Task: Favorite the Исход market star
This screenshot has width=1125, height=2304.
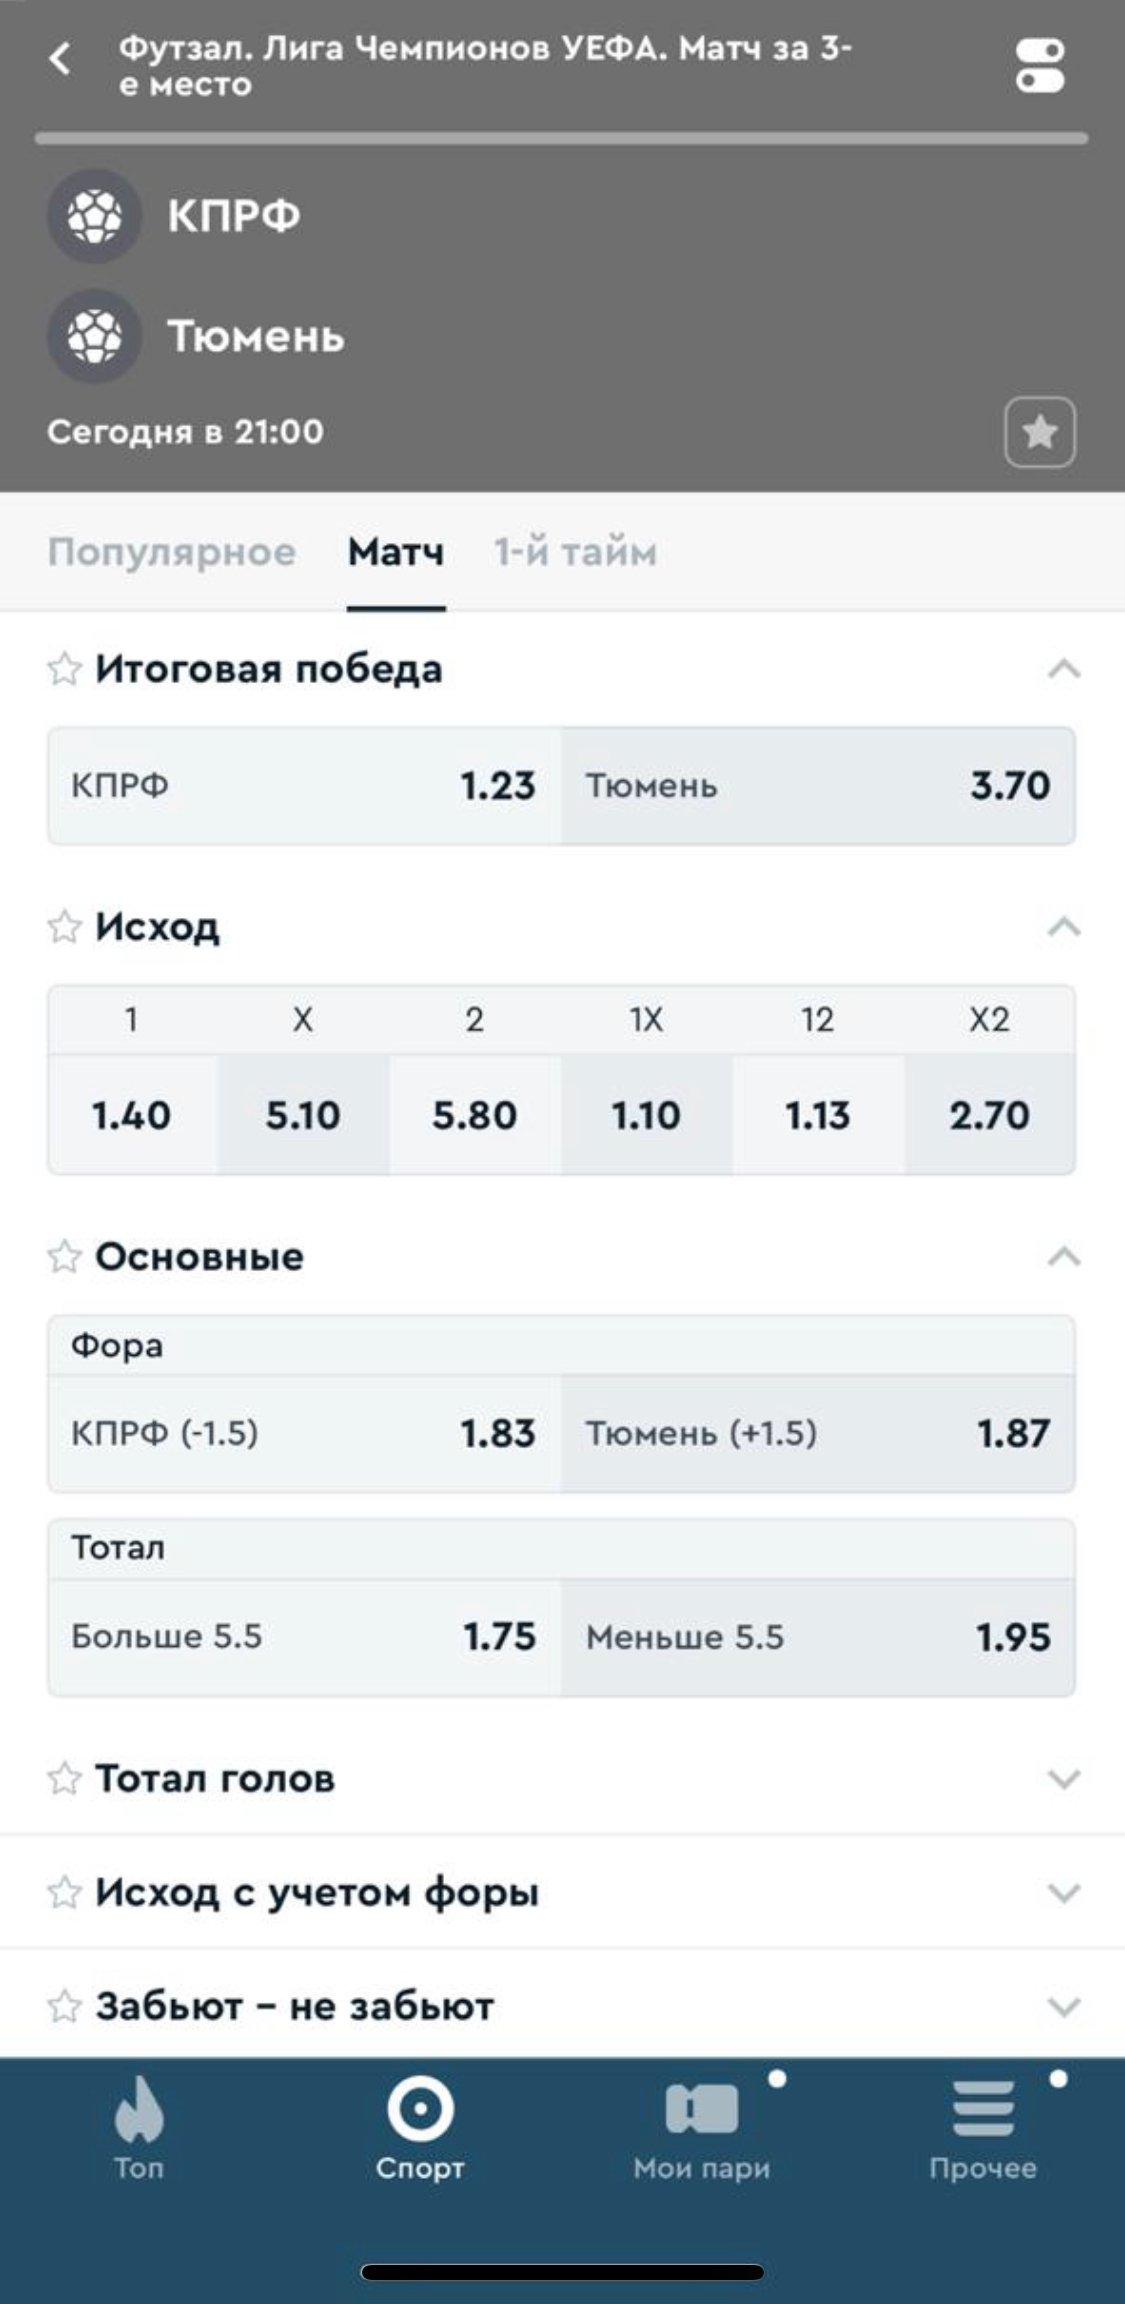Action: pyautogui.click(x=64, y=927)
